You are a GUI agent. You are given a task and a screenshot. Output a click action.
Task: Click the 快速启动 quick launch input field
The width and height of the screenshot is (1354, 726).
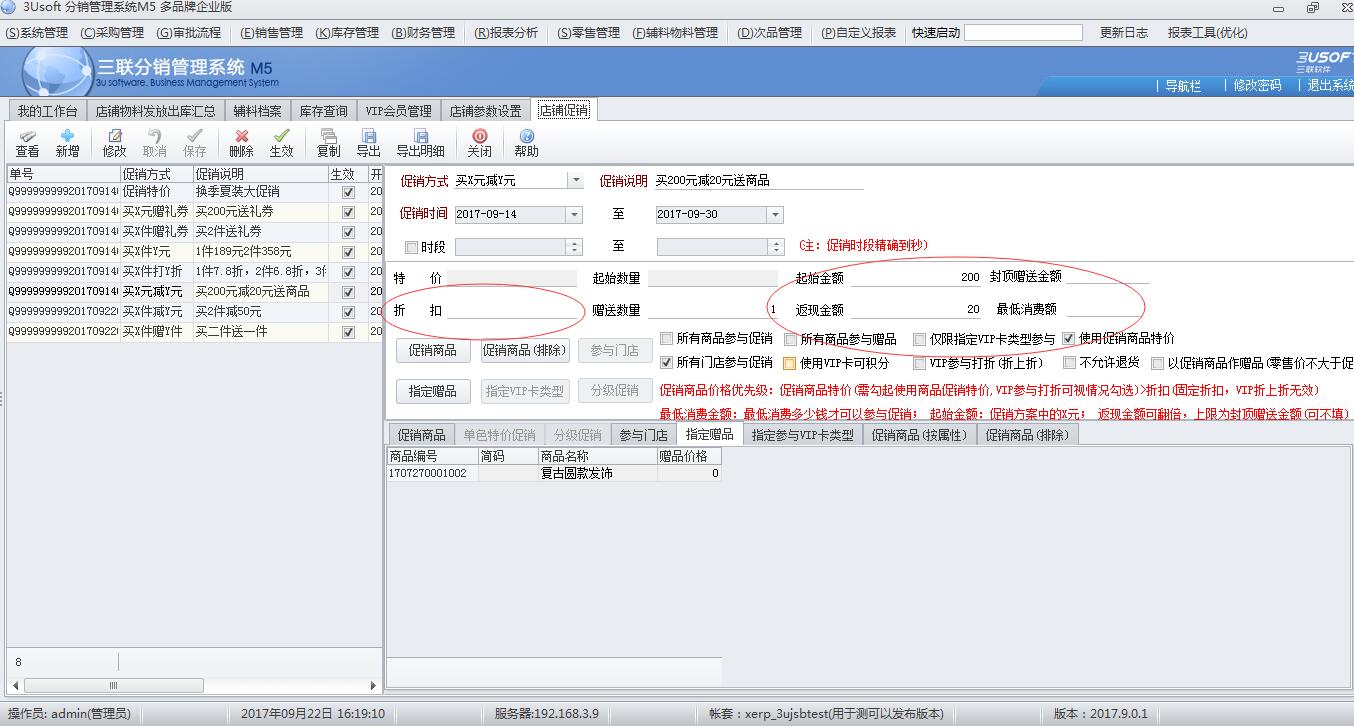(1023, 33)
